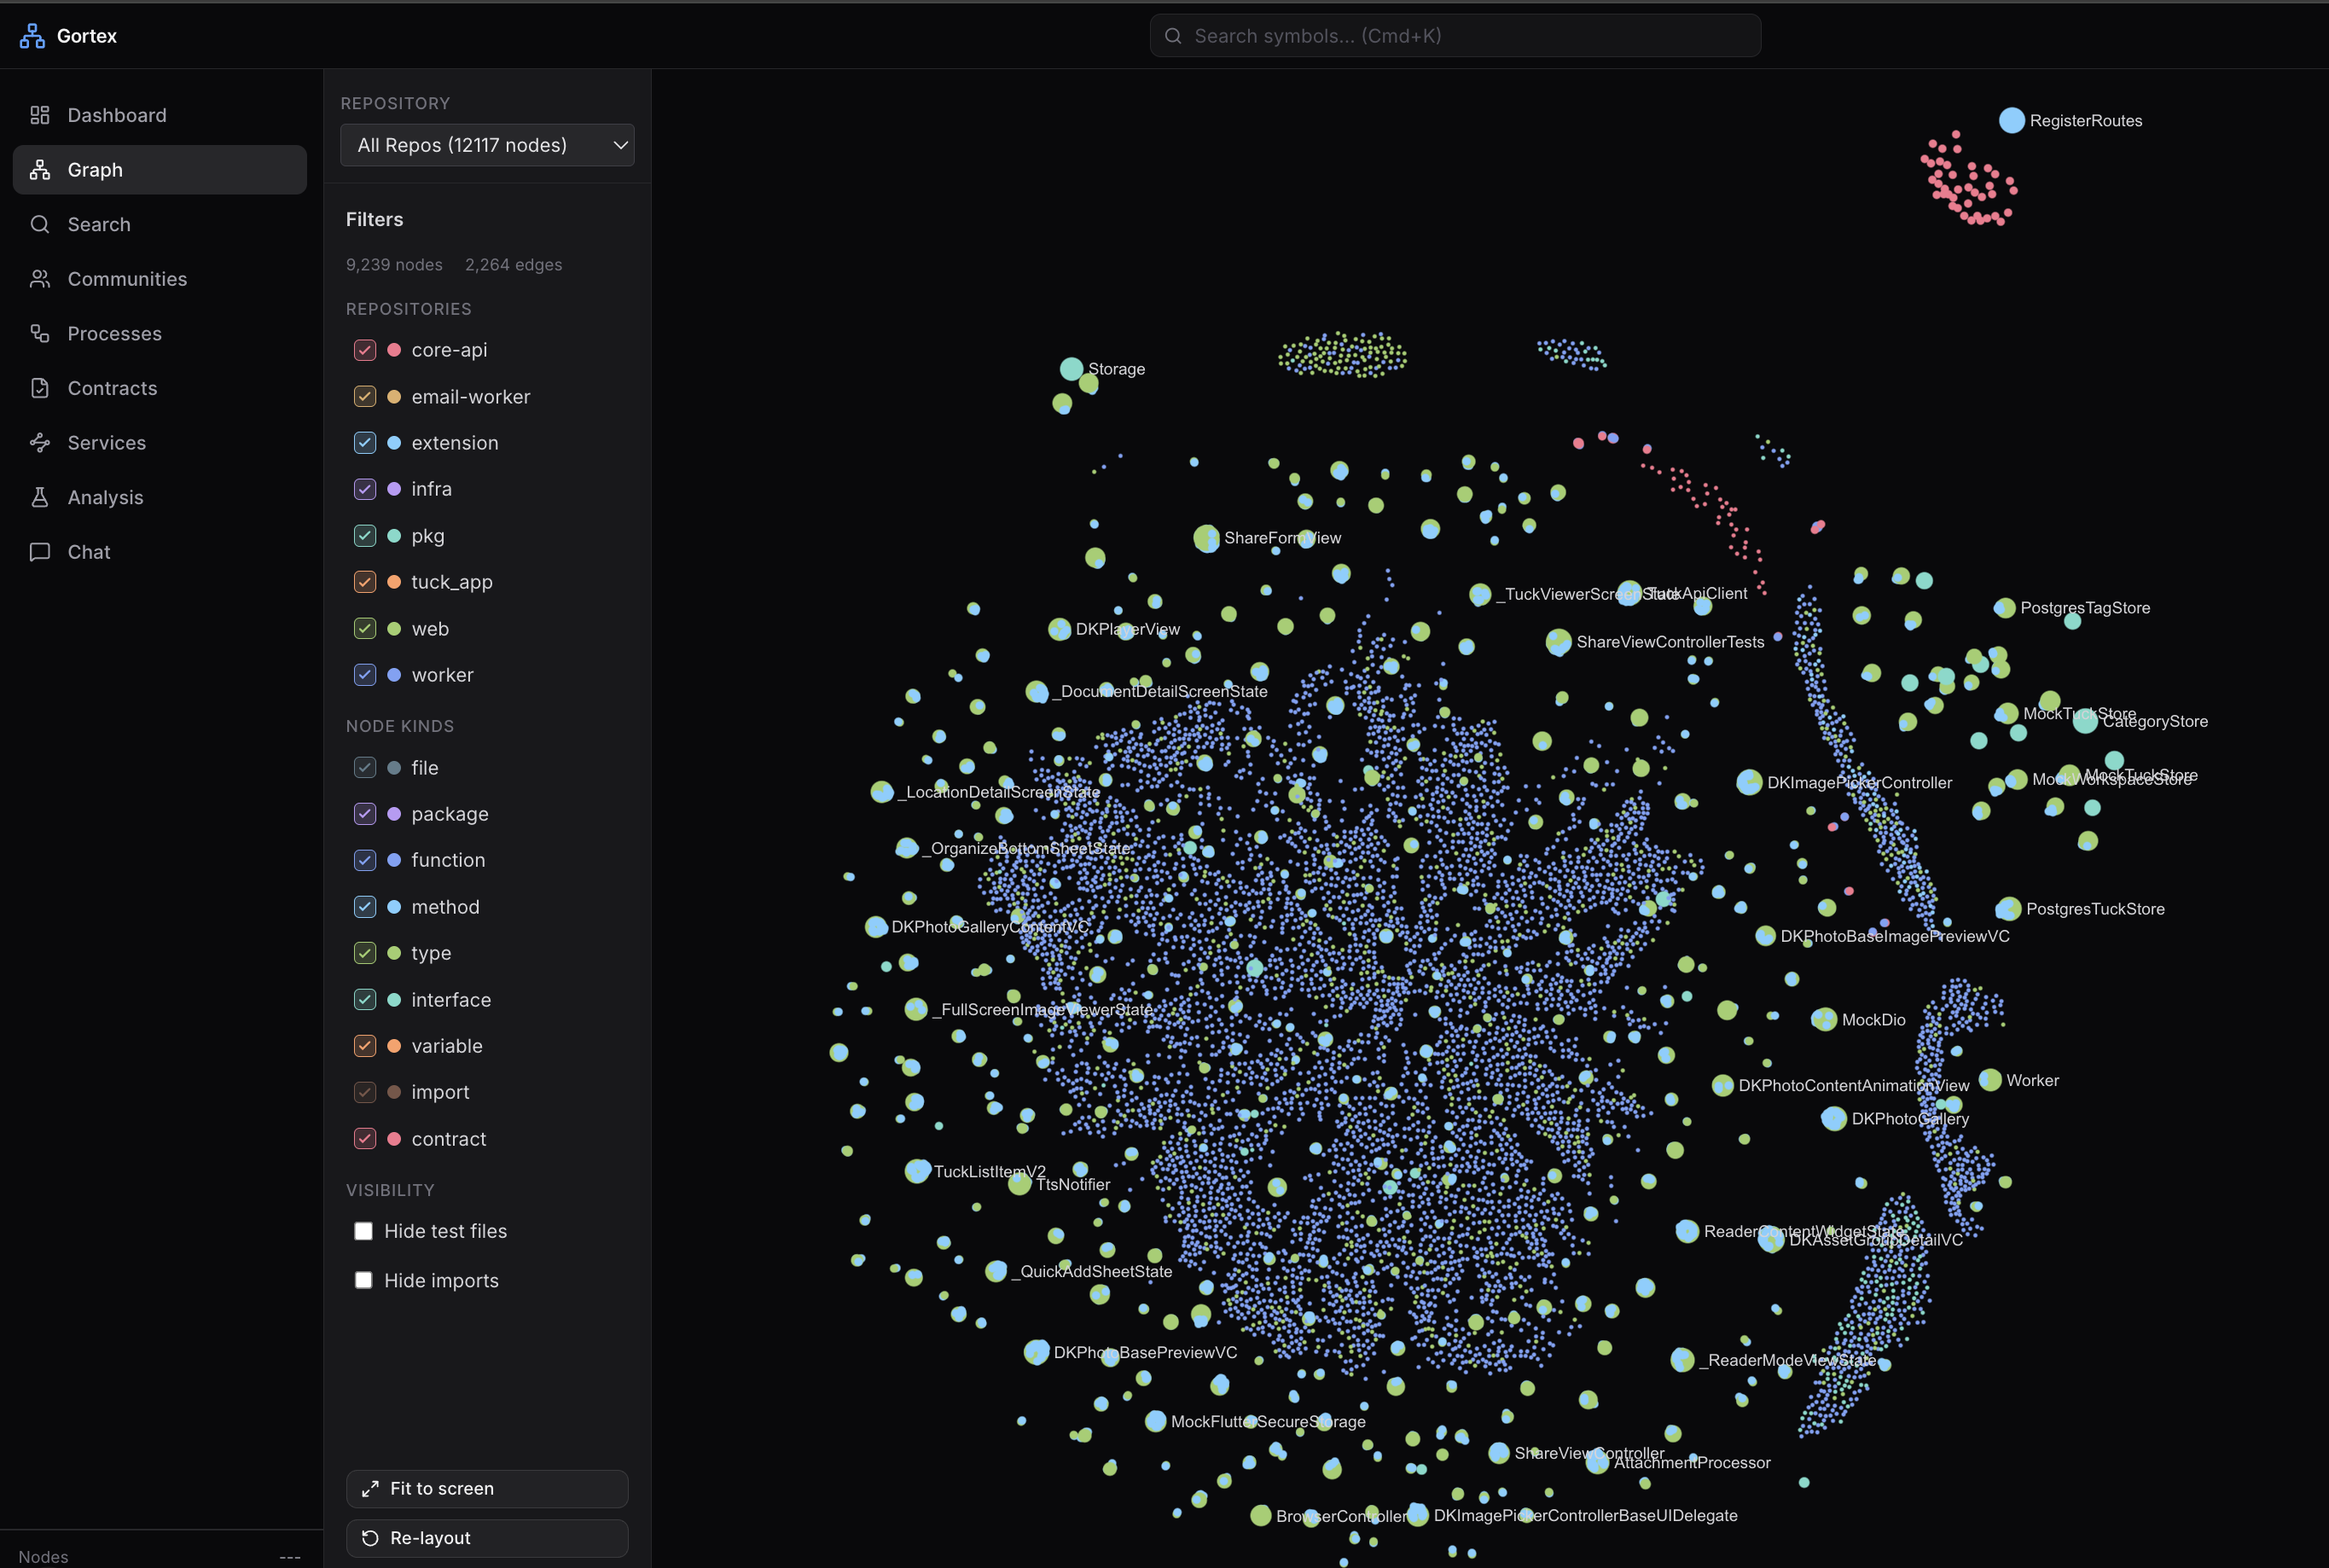Click the Chat bubble icon

click(40, 551)
